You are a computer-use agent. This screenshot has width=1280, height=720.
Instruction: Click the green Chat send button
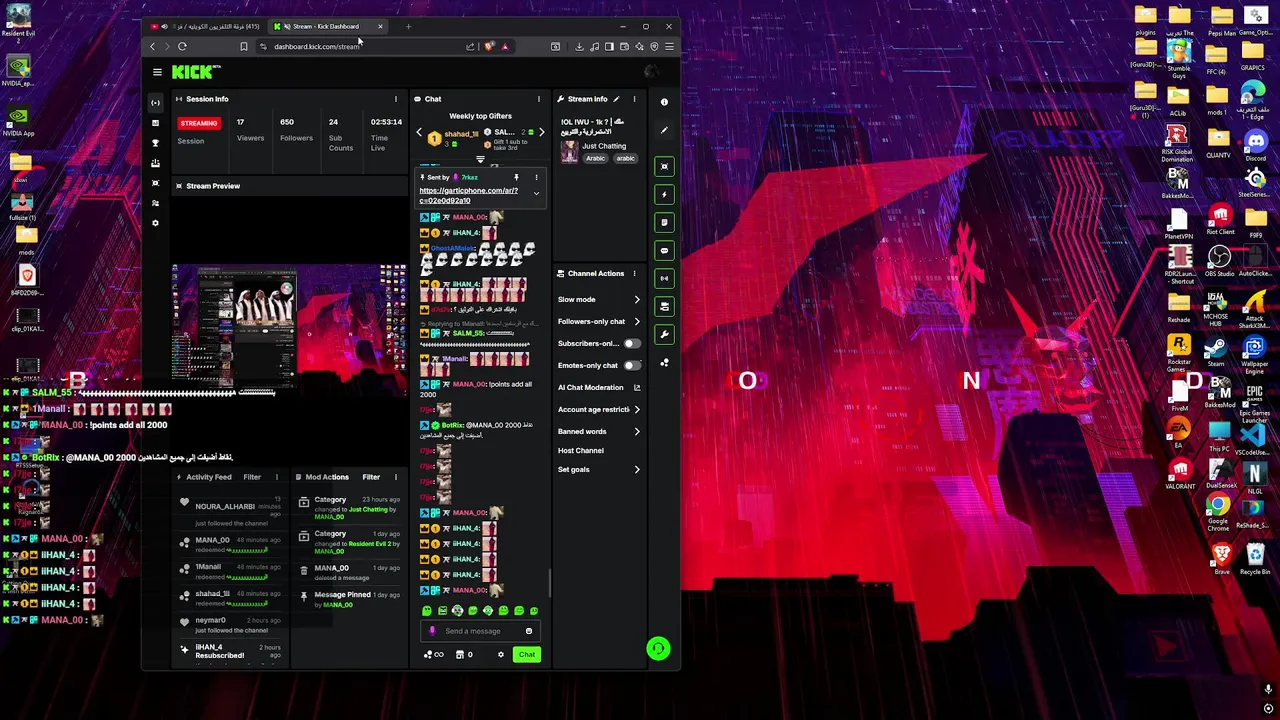coord(527,655)
